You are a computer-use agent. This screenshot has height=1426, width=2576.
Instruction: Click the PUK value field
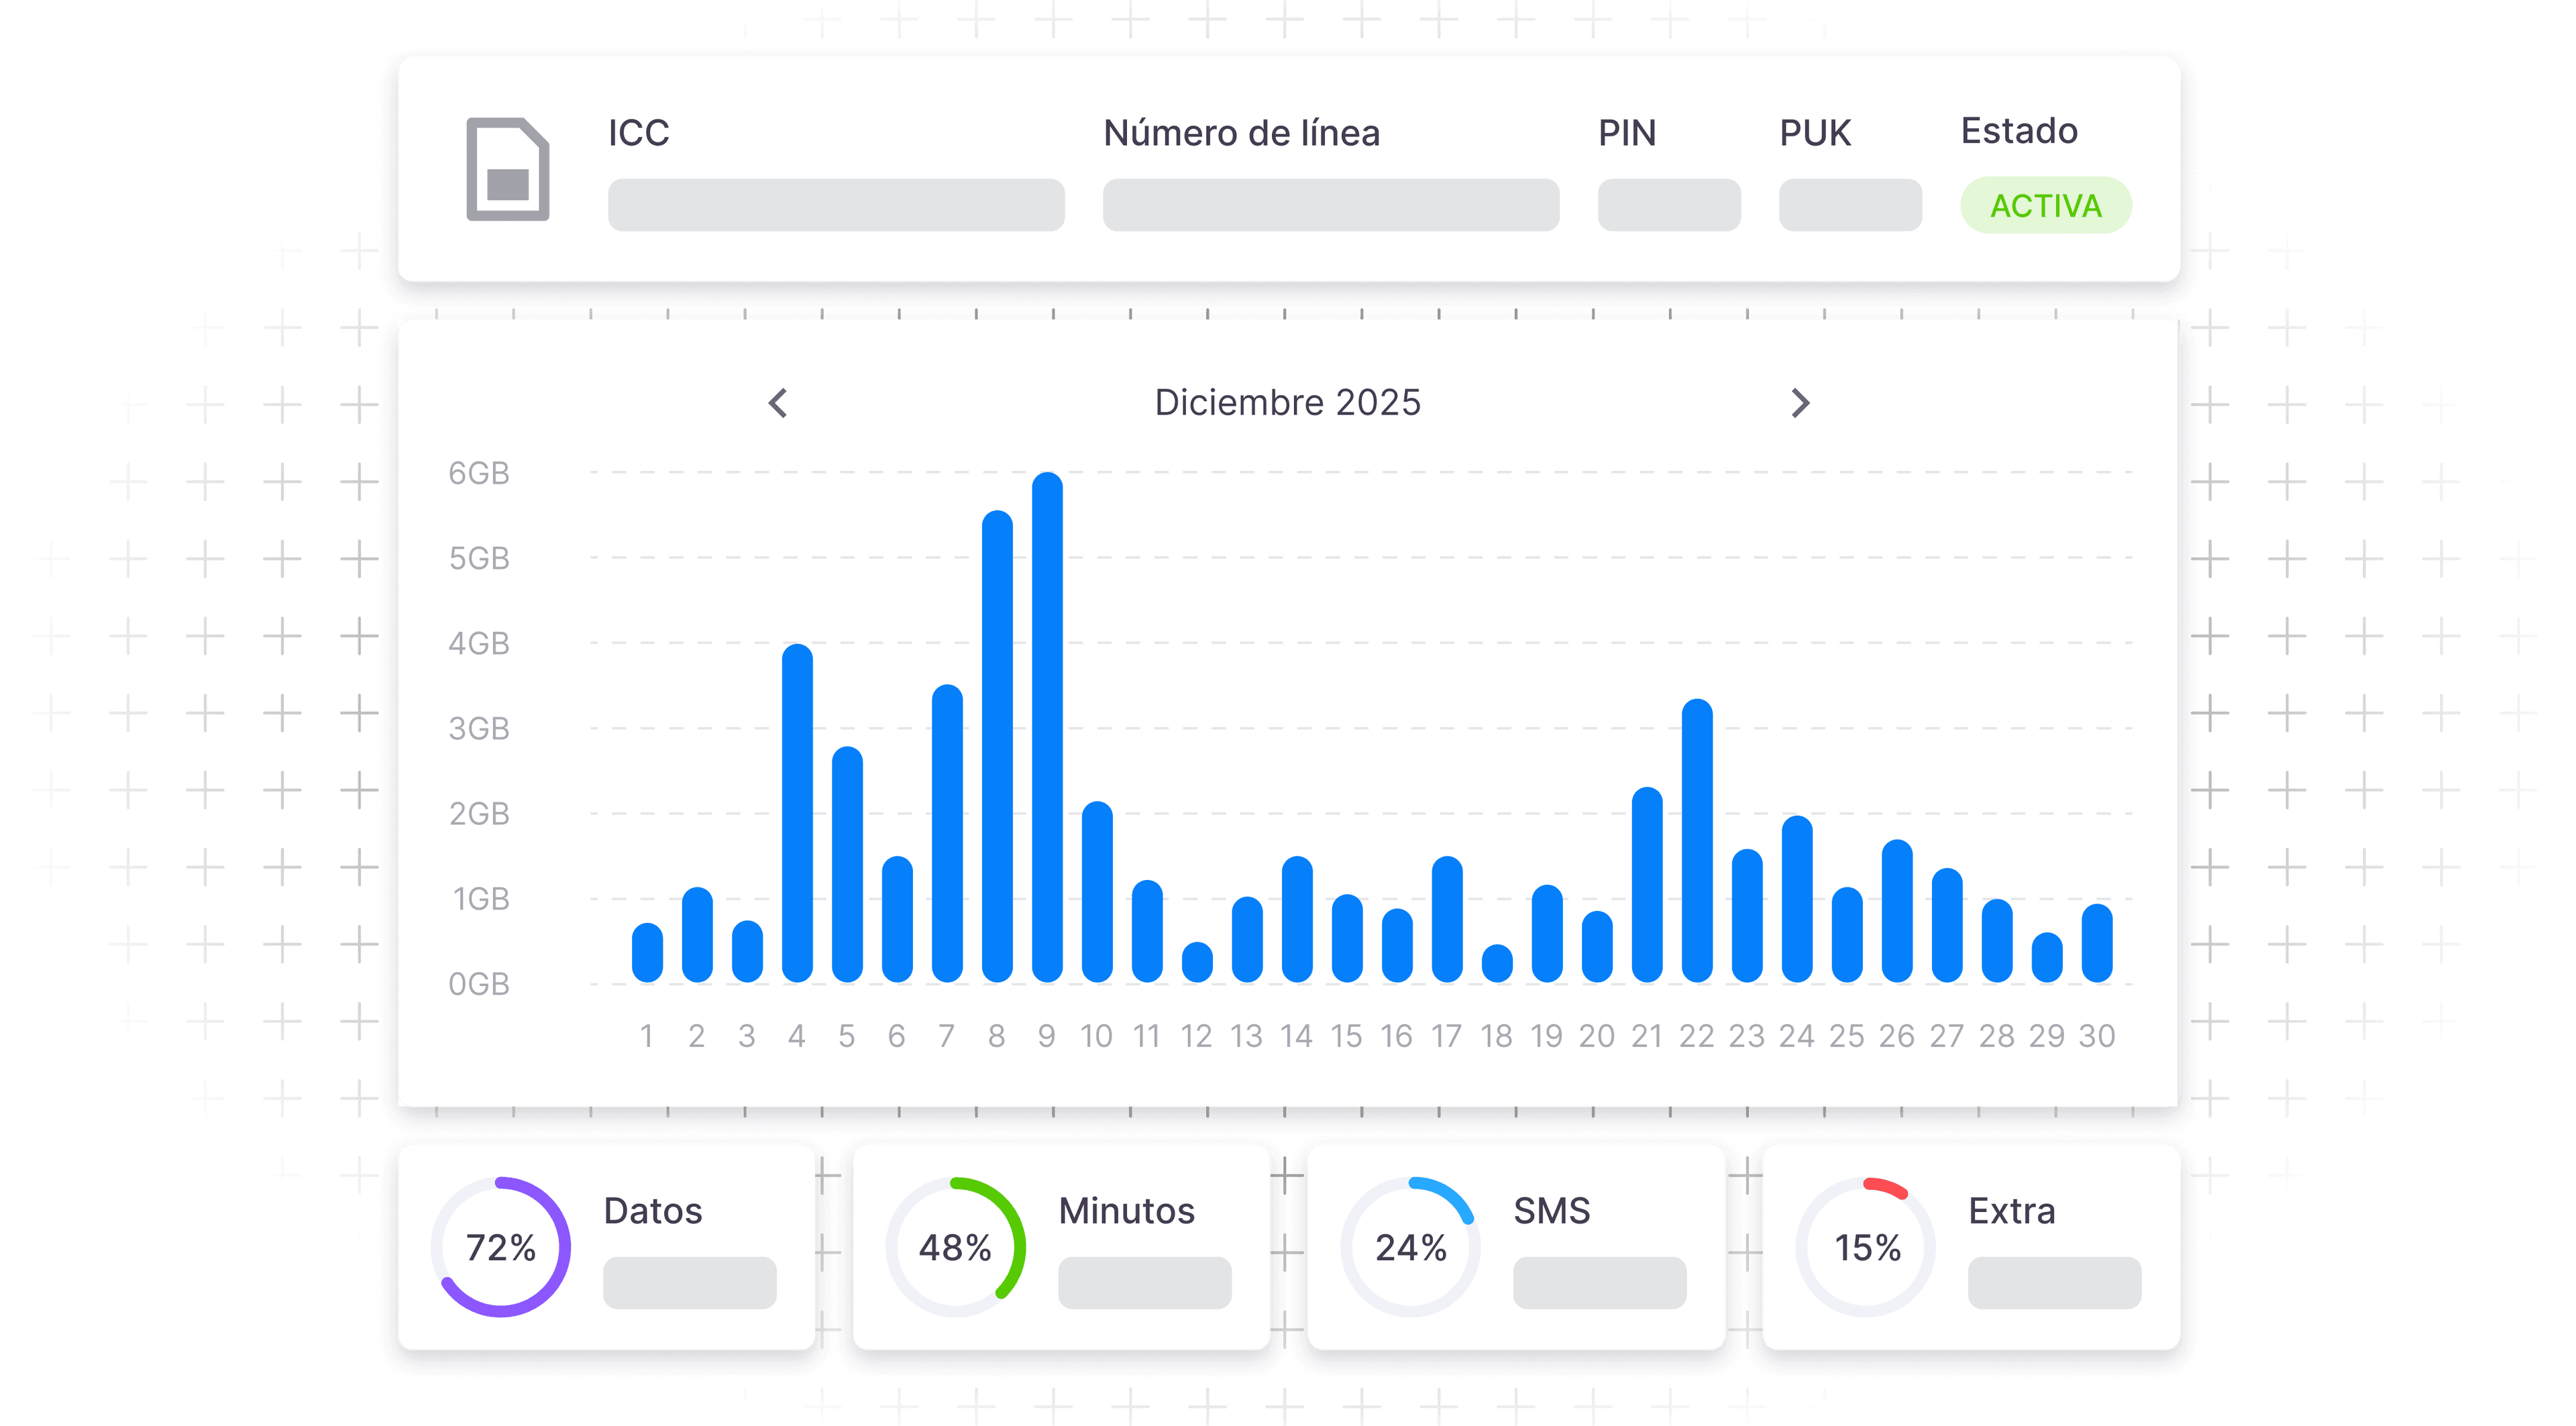[1849, 205]
